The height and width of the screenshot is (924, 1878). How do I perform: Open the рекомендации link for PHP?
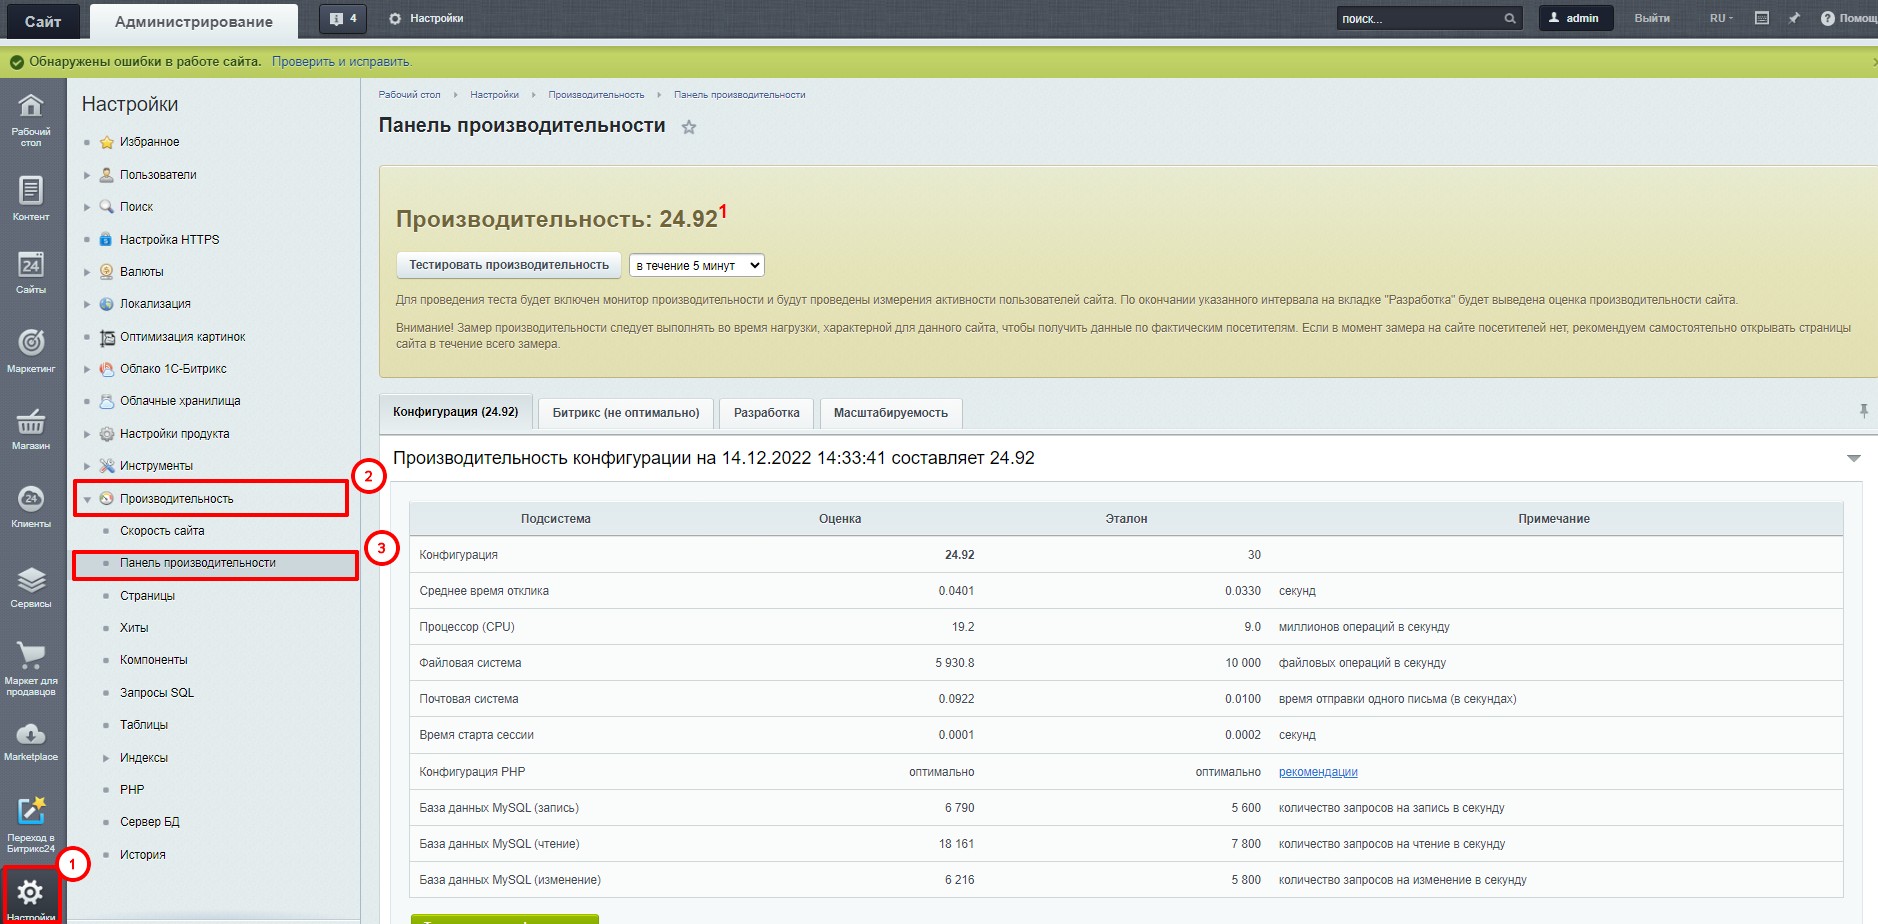(1317, 772)
